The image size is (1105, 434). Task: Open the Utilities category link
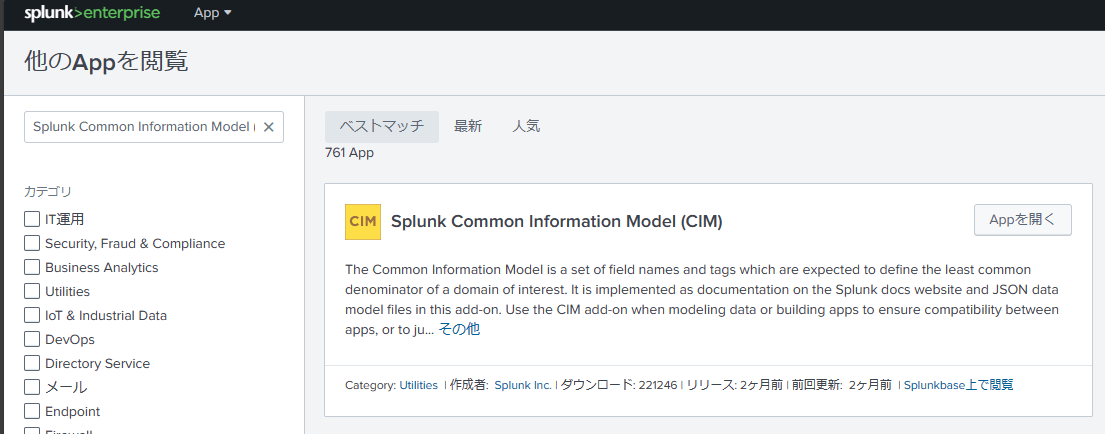click(419, 385)
